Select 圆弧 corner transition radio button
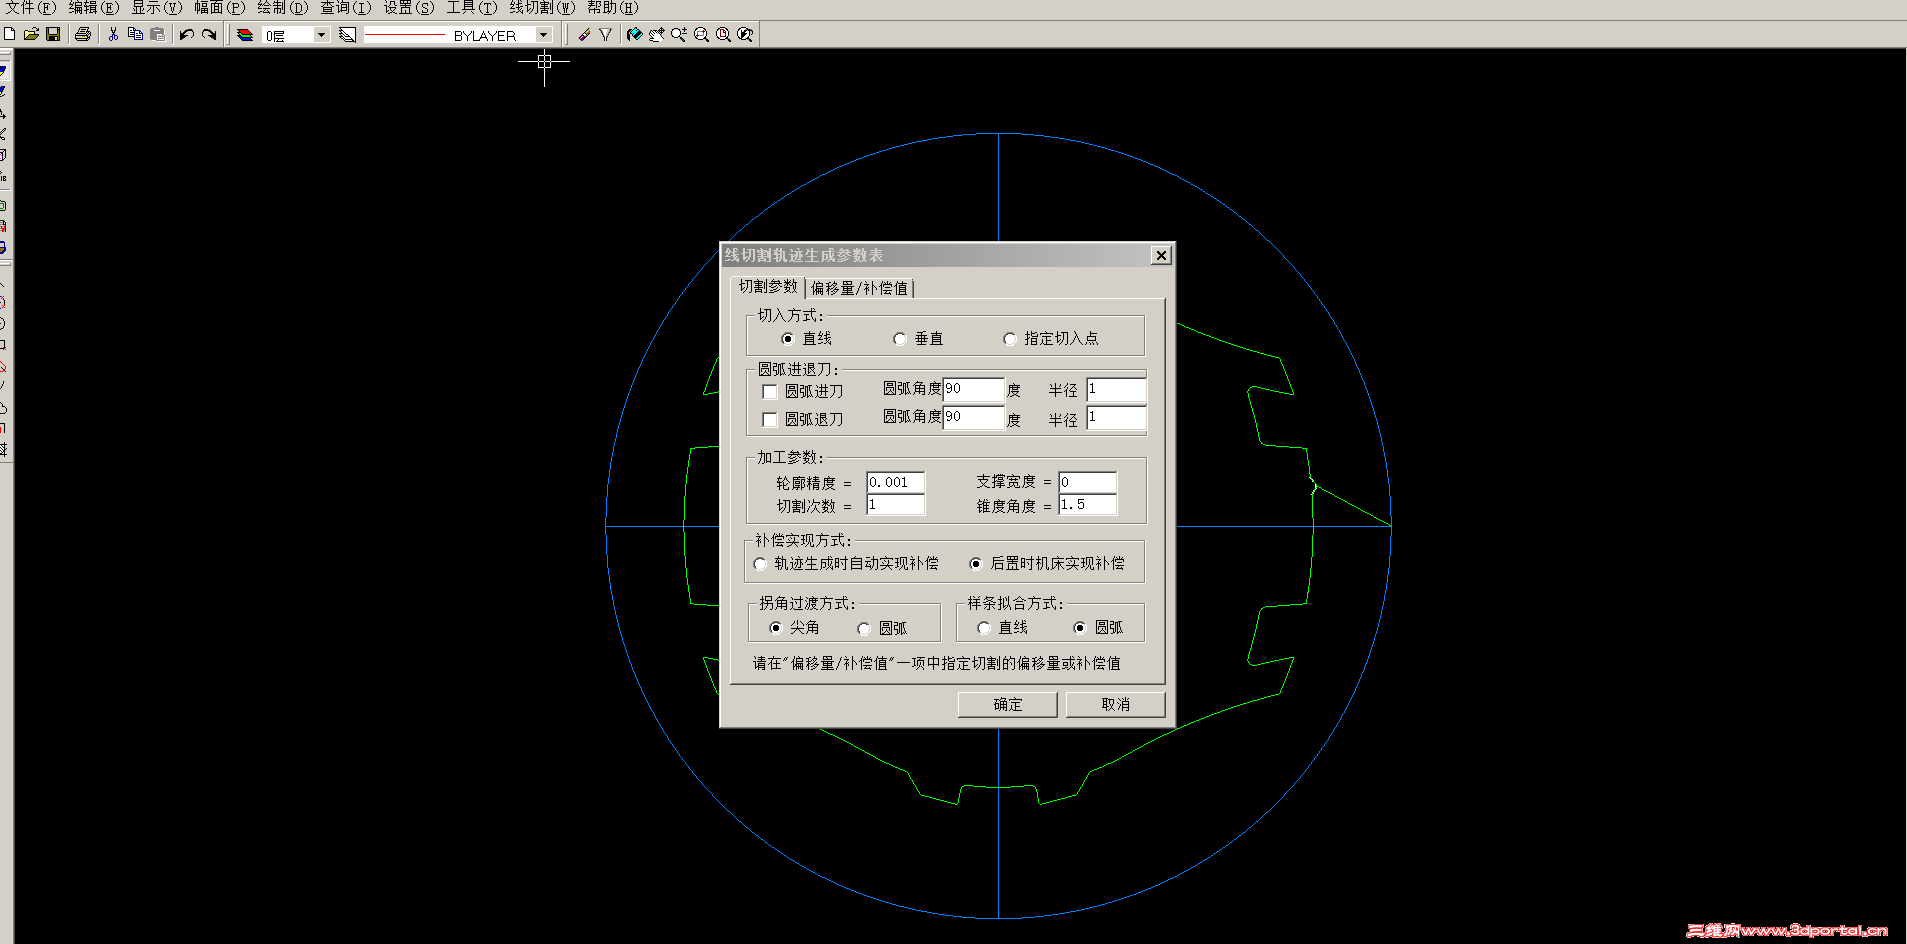 [x=864, y=628]
